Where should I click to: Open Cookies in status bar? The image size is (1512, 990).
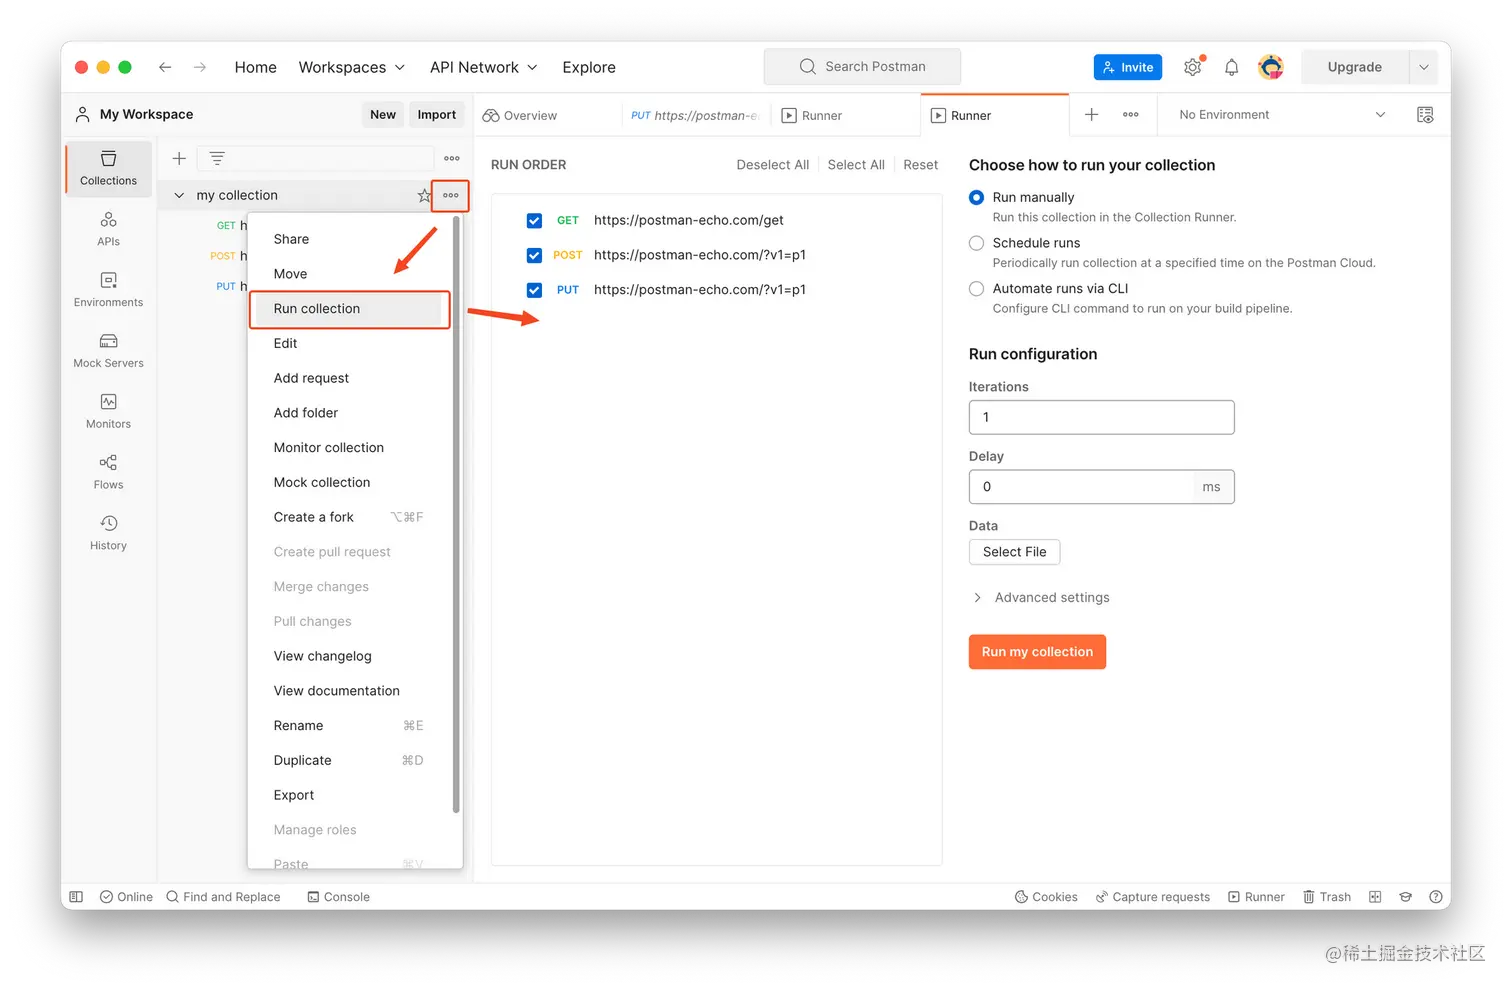click(1046, 897)
